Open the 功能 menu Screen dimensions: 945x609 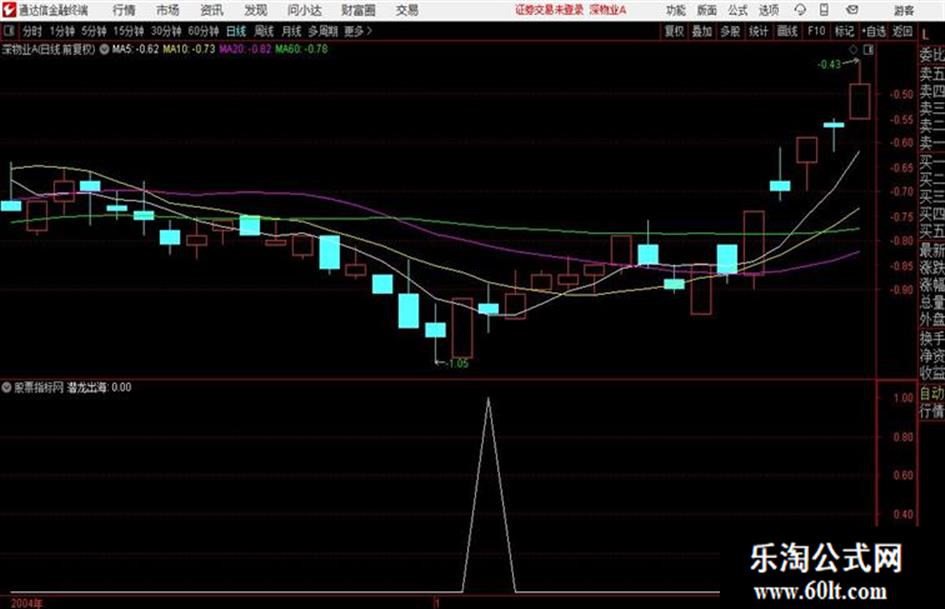pos(676,10)
